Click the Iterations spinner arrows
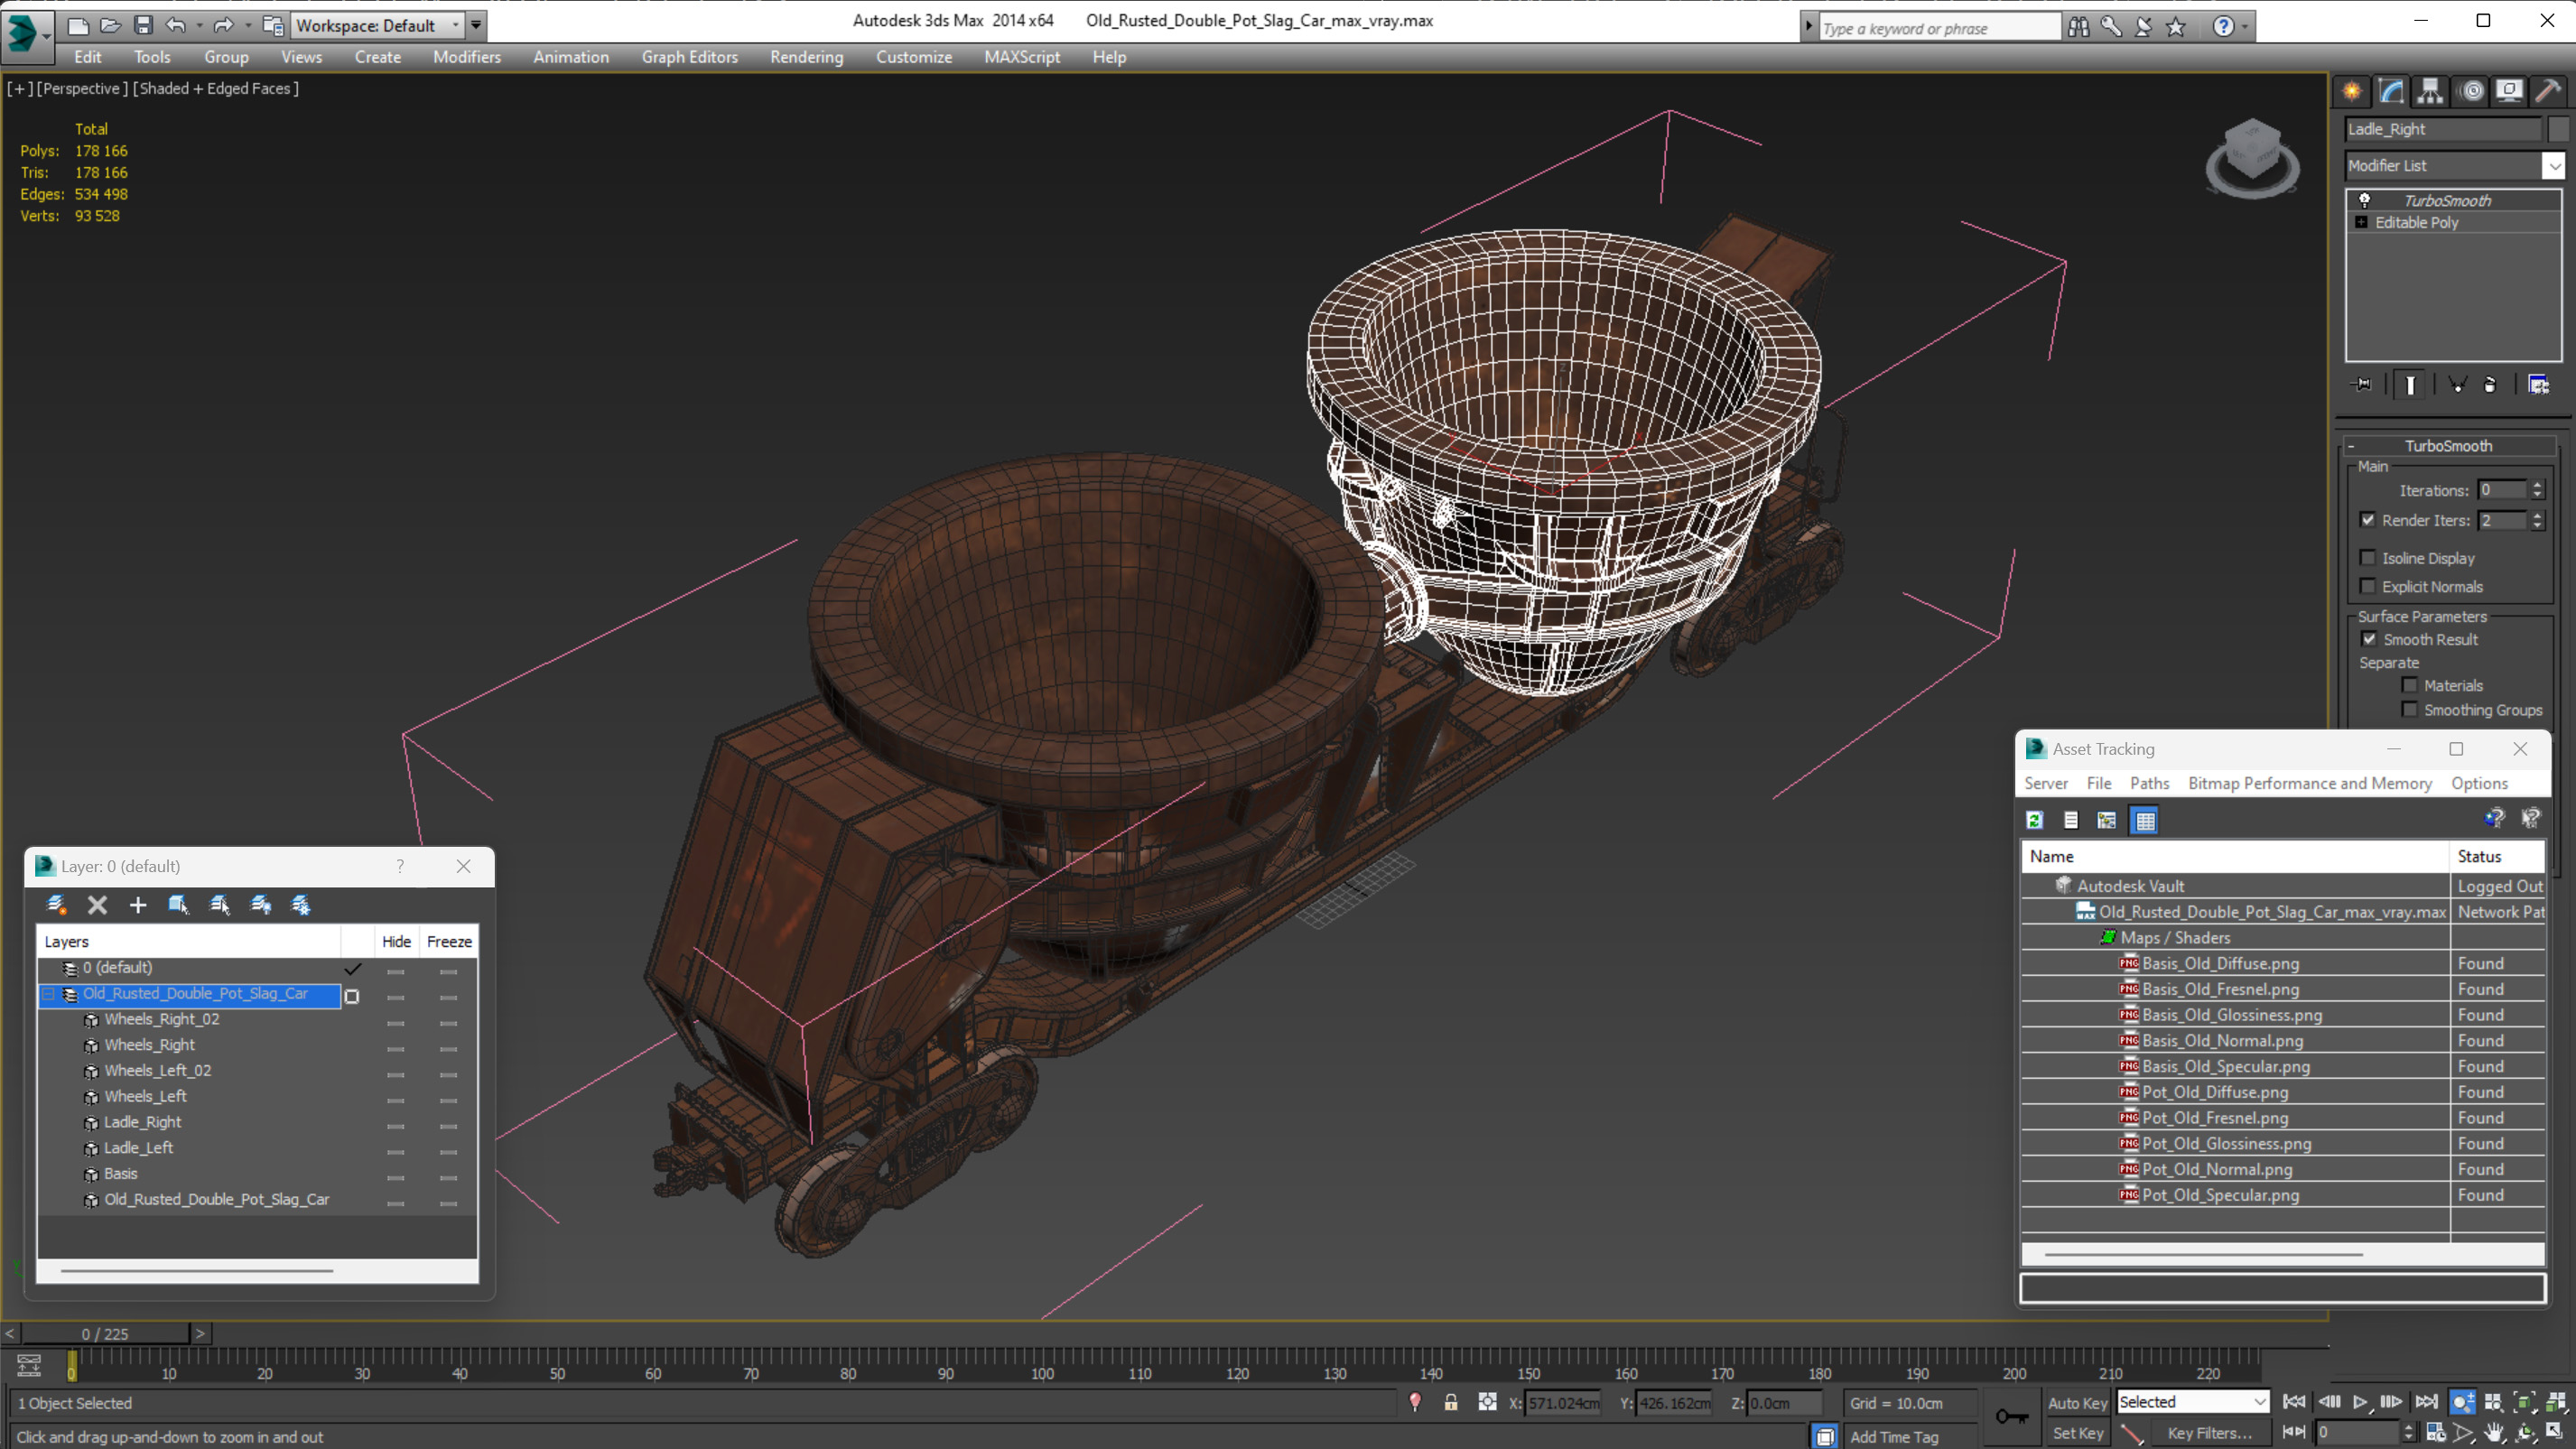This screenshot has width=2576, height=1449. tap(2537, 490)
